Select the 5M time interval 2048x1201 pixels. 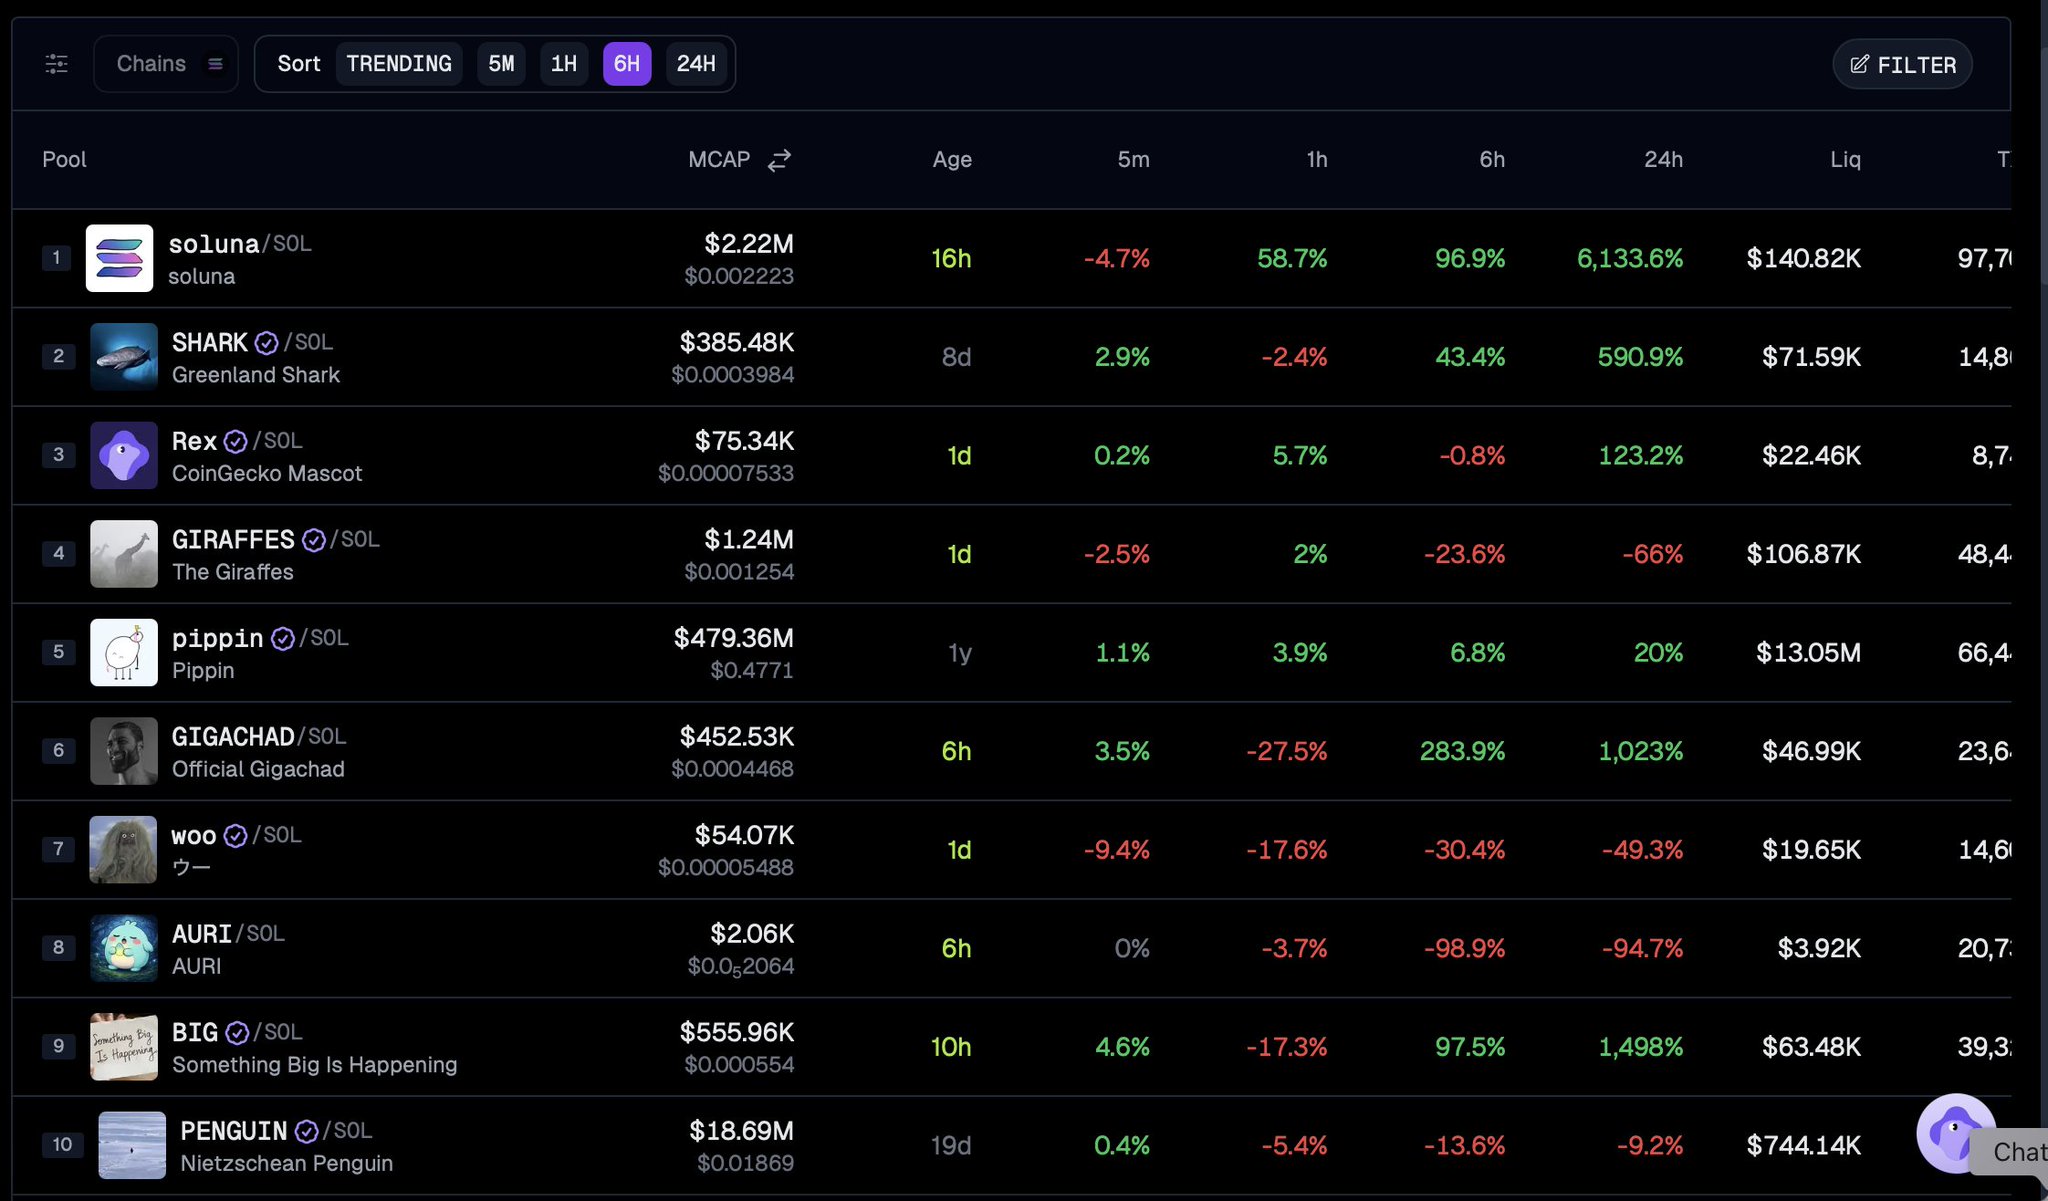[x=501, y=64]
